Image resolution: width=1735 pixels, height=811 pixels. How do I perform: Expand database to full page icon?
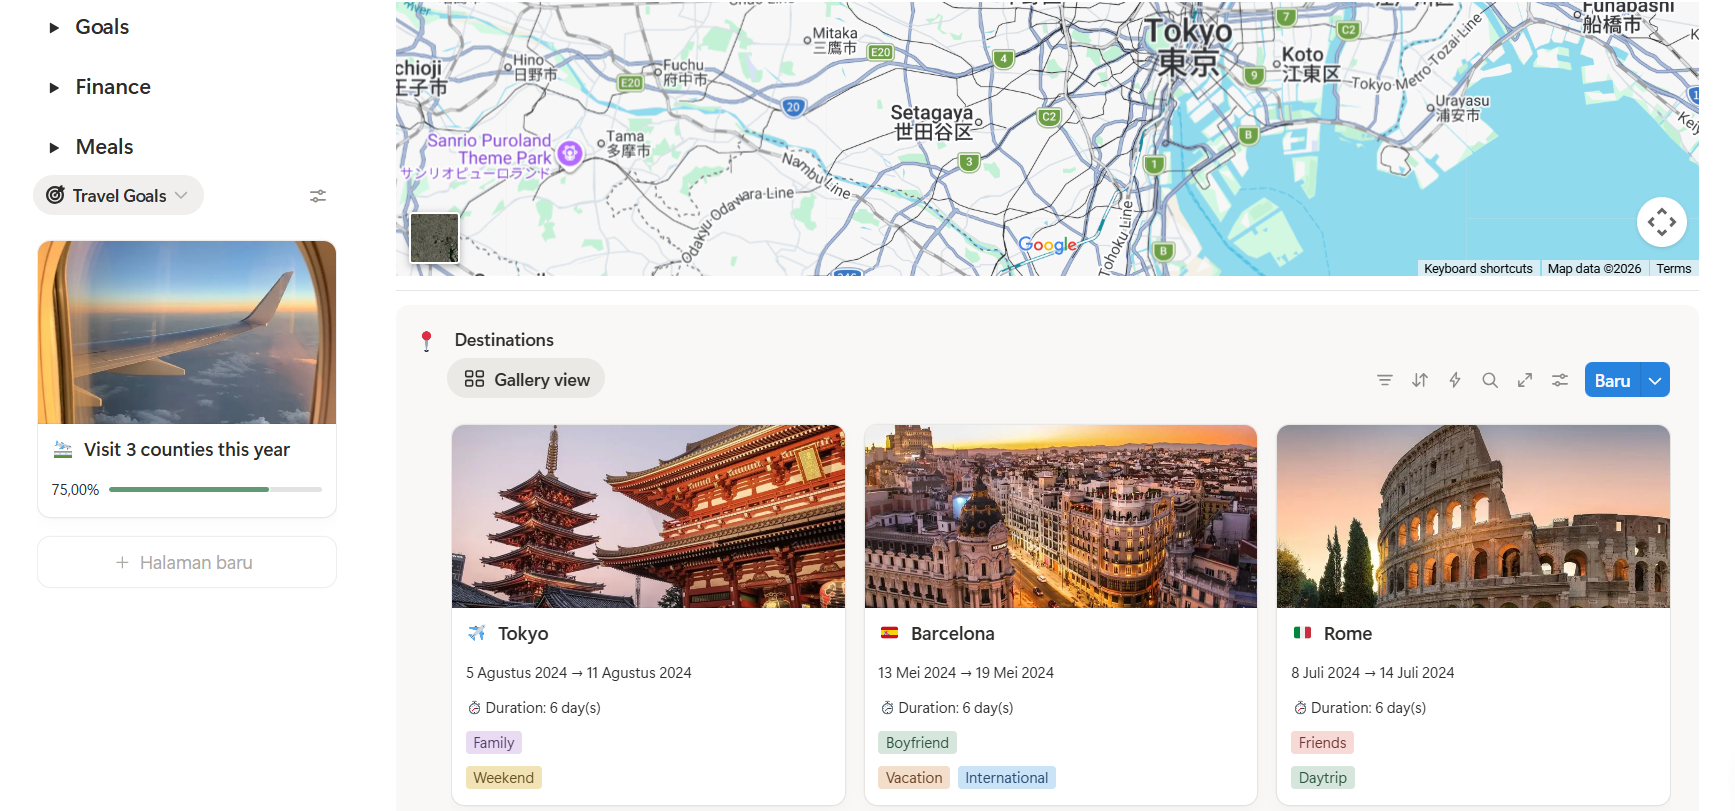pos(1525,380)
